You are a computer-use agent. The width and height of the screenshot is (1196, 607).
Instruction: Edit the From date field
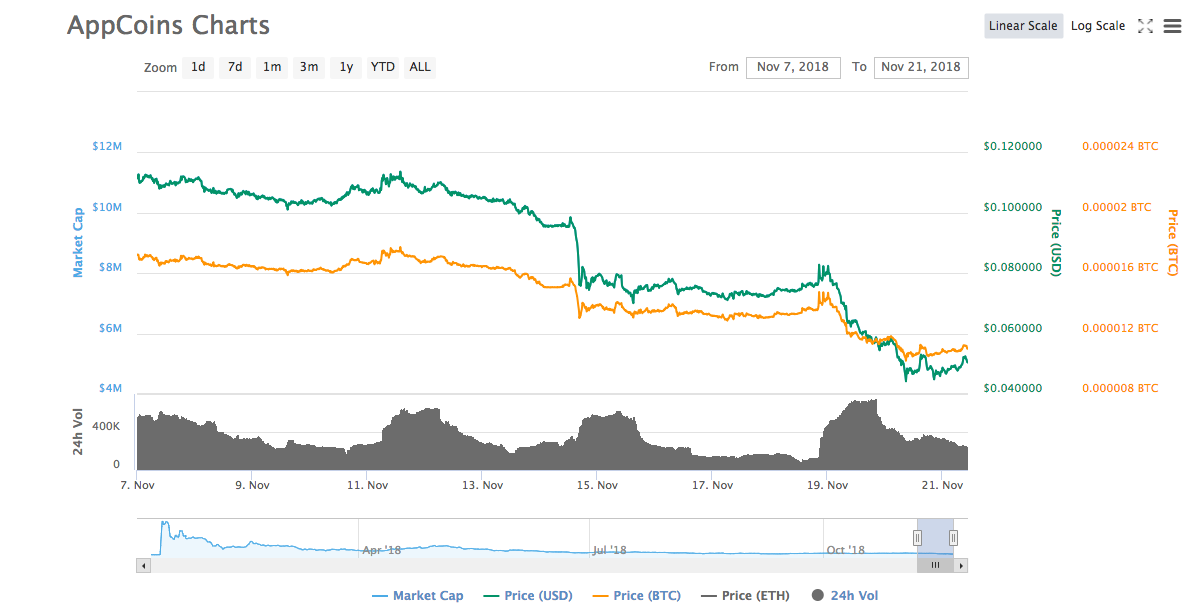(793, 67)
